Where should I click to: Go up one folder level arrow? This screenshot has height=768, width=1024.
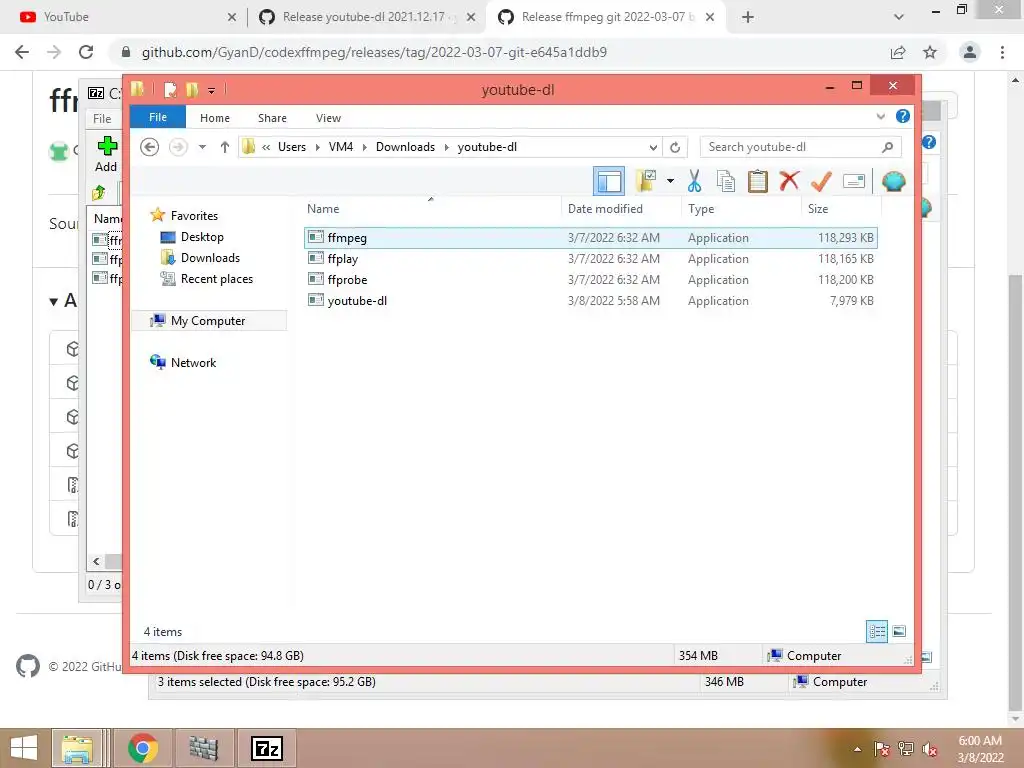click(225, 147)
